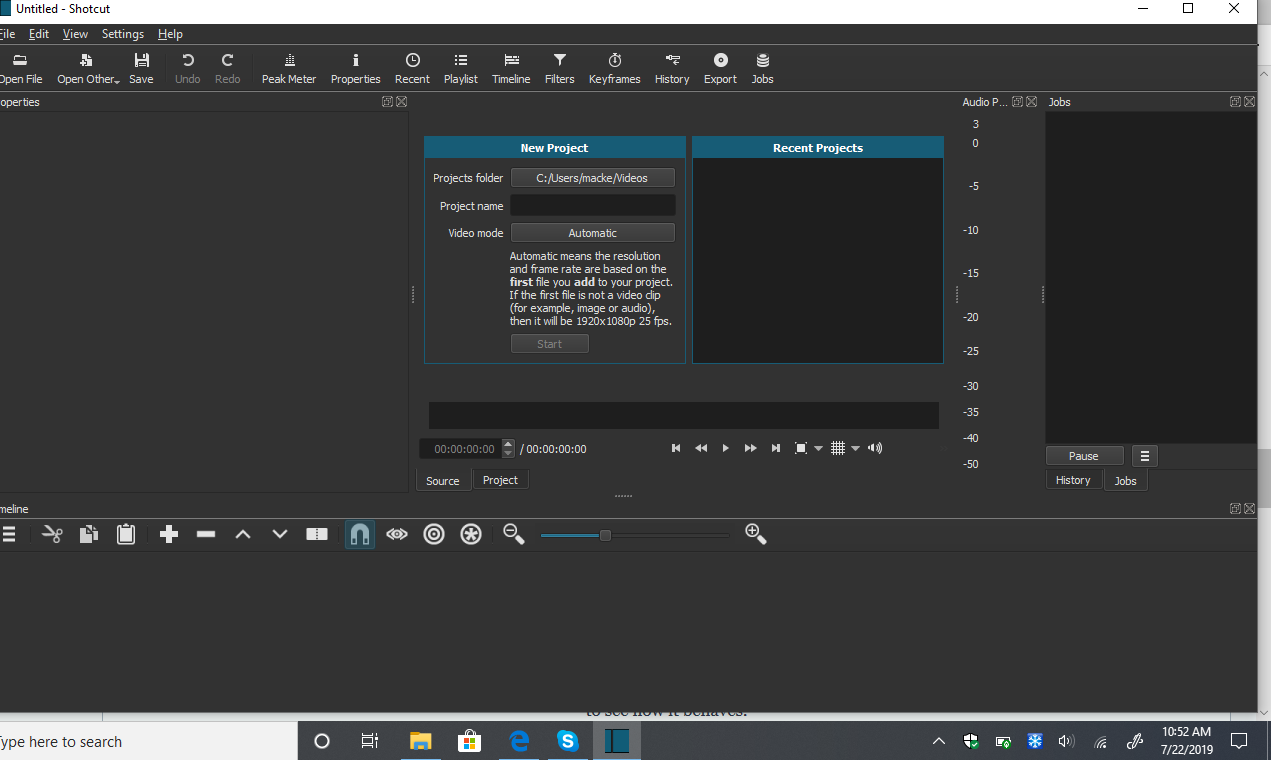This screenshot has width=1271, height=760.
Task: Click the current timecode field
Action: pos(460,449)
